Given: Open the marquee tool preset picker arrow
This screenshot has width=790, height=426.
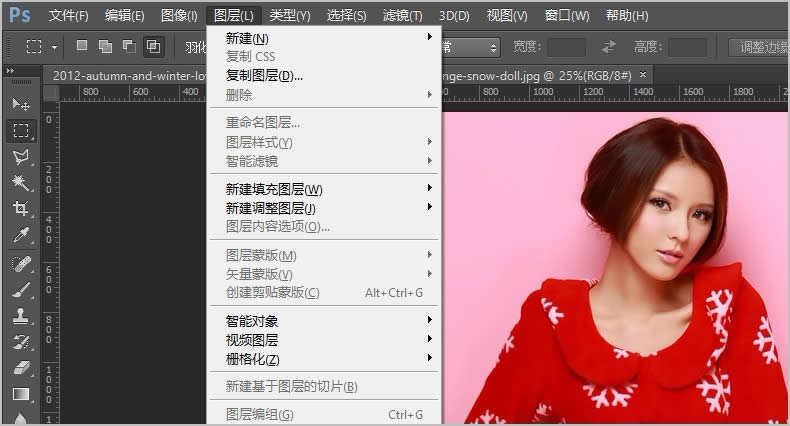Looking at the screenshot, I should (x=54, y=47).
